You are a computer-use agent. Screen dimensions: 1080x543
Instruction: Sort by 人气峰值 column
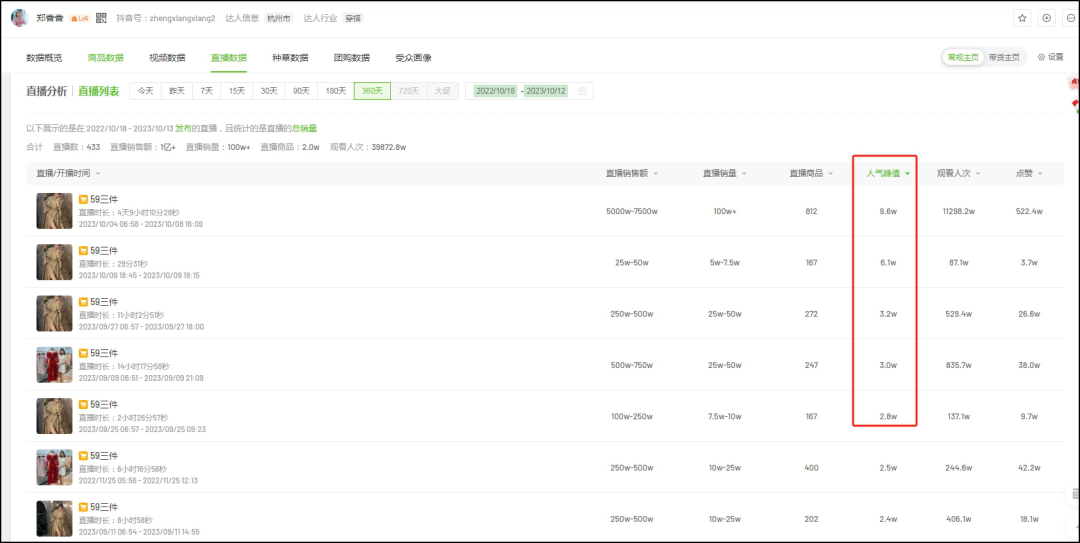point(888,174)
